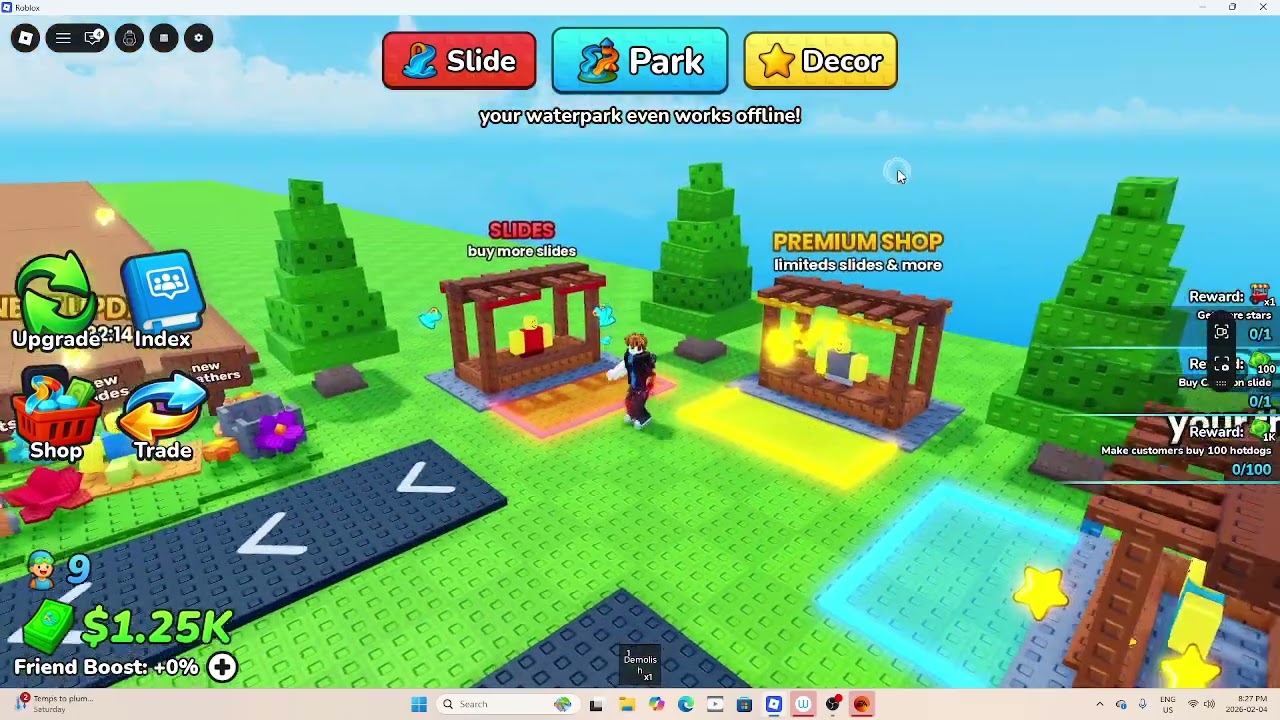Click the 0/100 hotdog quest progress
This screenshot has width=1280, height=720.
(1251, 469)
